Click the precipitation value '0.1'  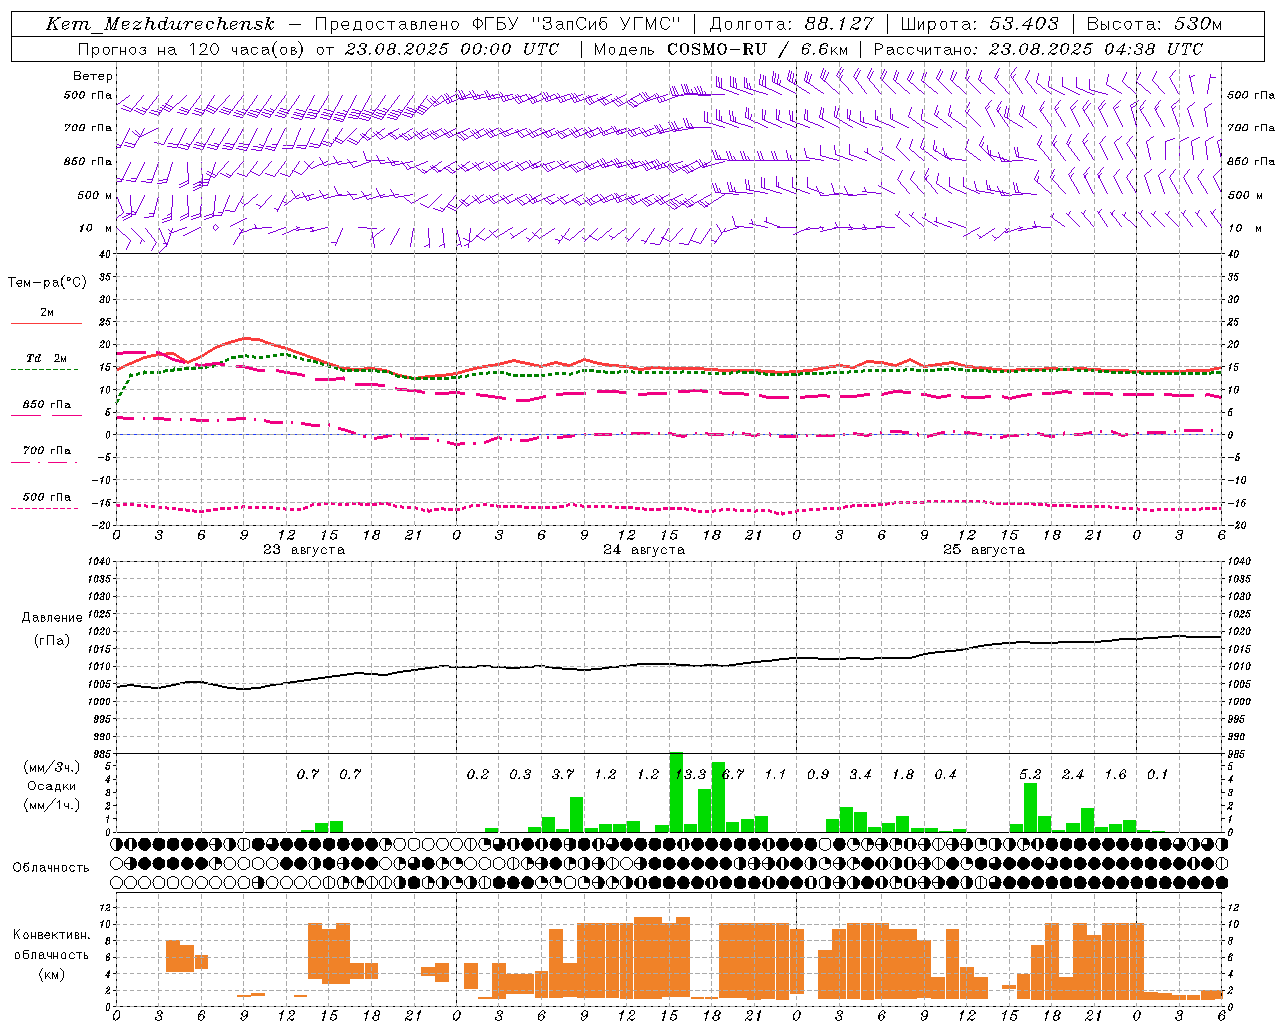(x=1157, y=775)
